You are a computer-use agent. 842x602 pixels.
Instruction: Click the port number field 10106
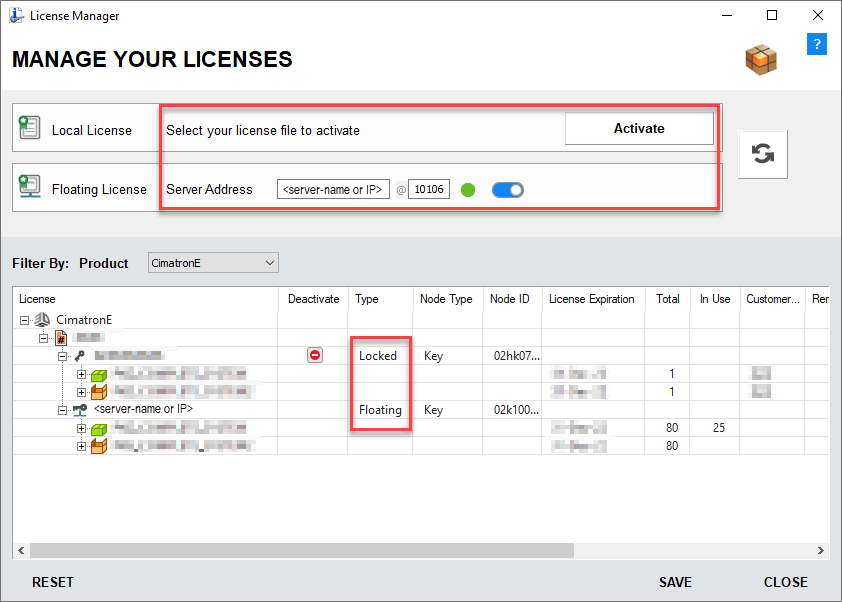click(x=429, y=189)
